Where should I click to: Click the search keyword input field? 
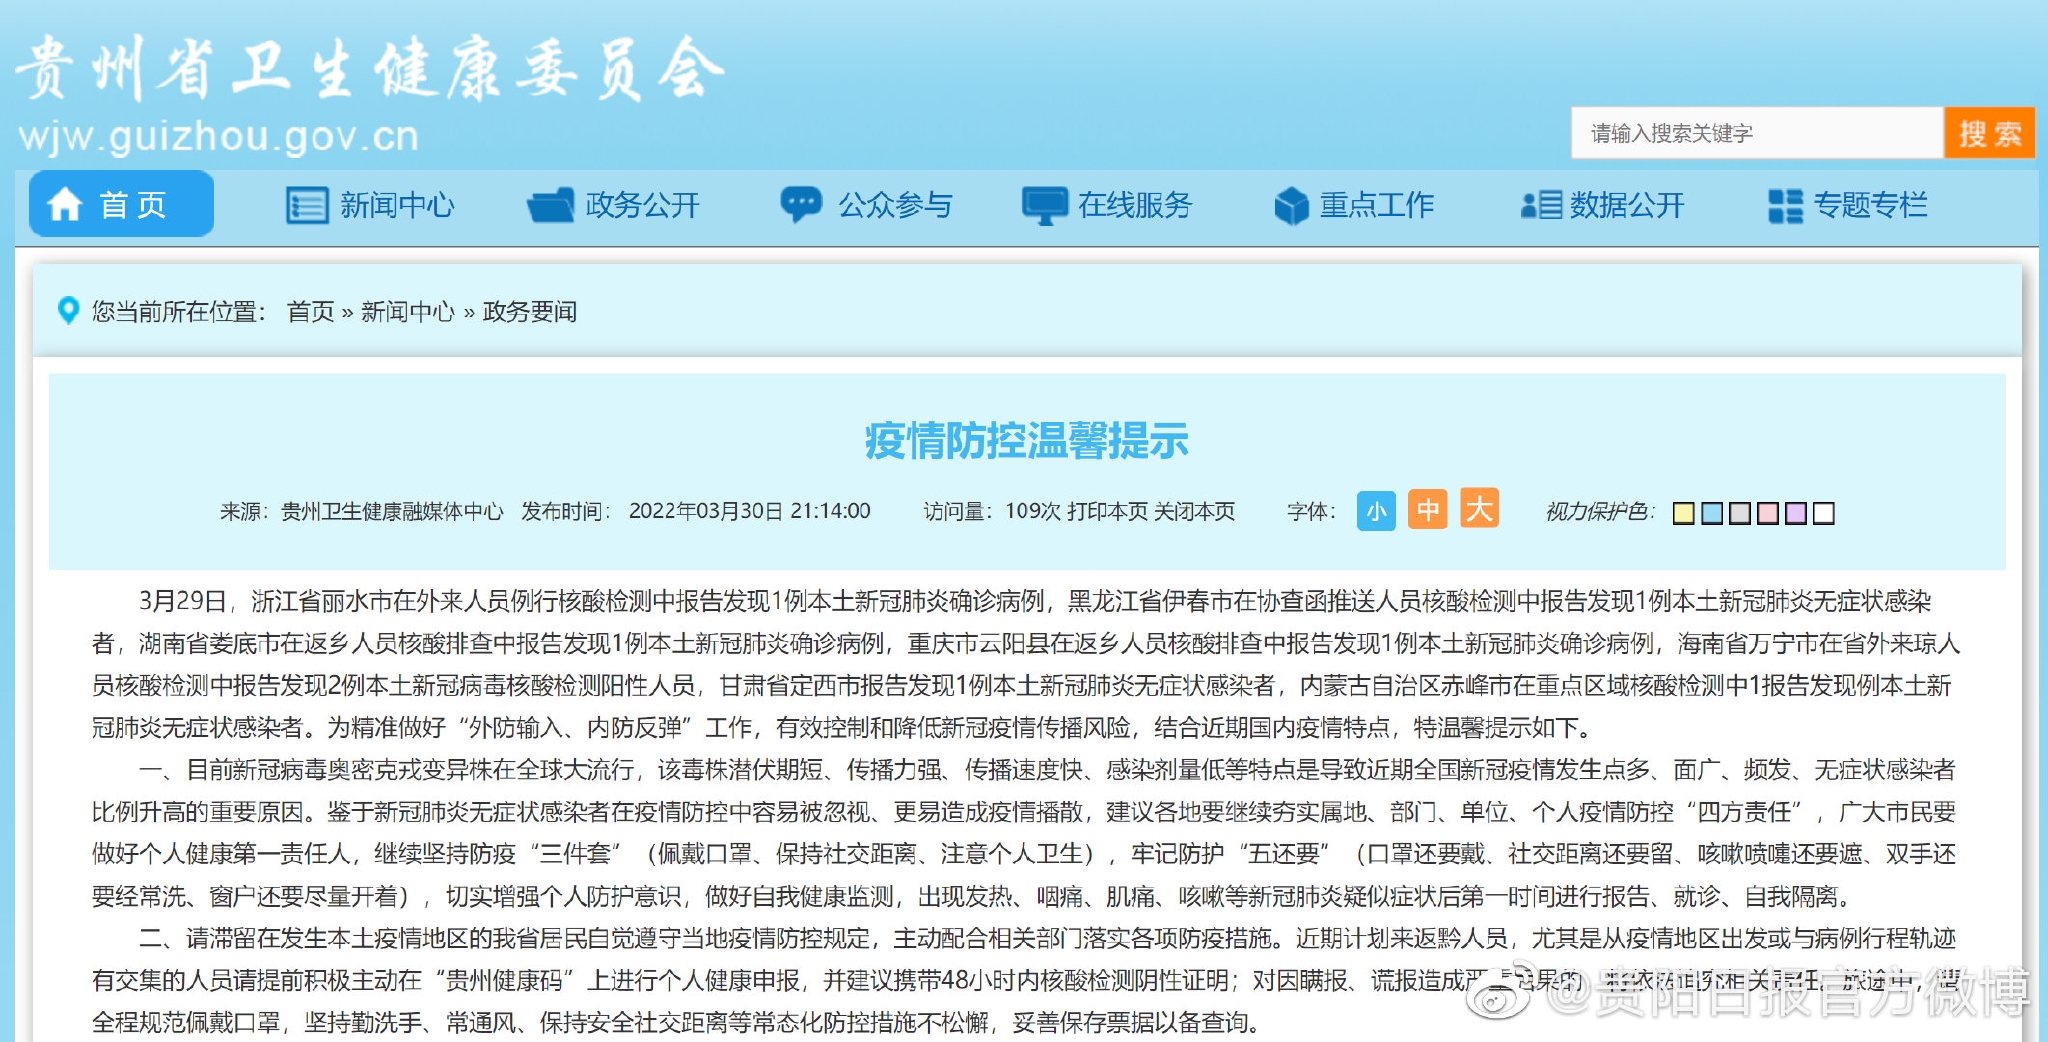1756,133
